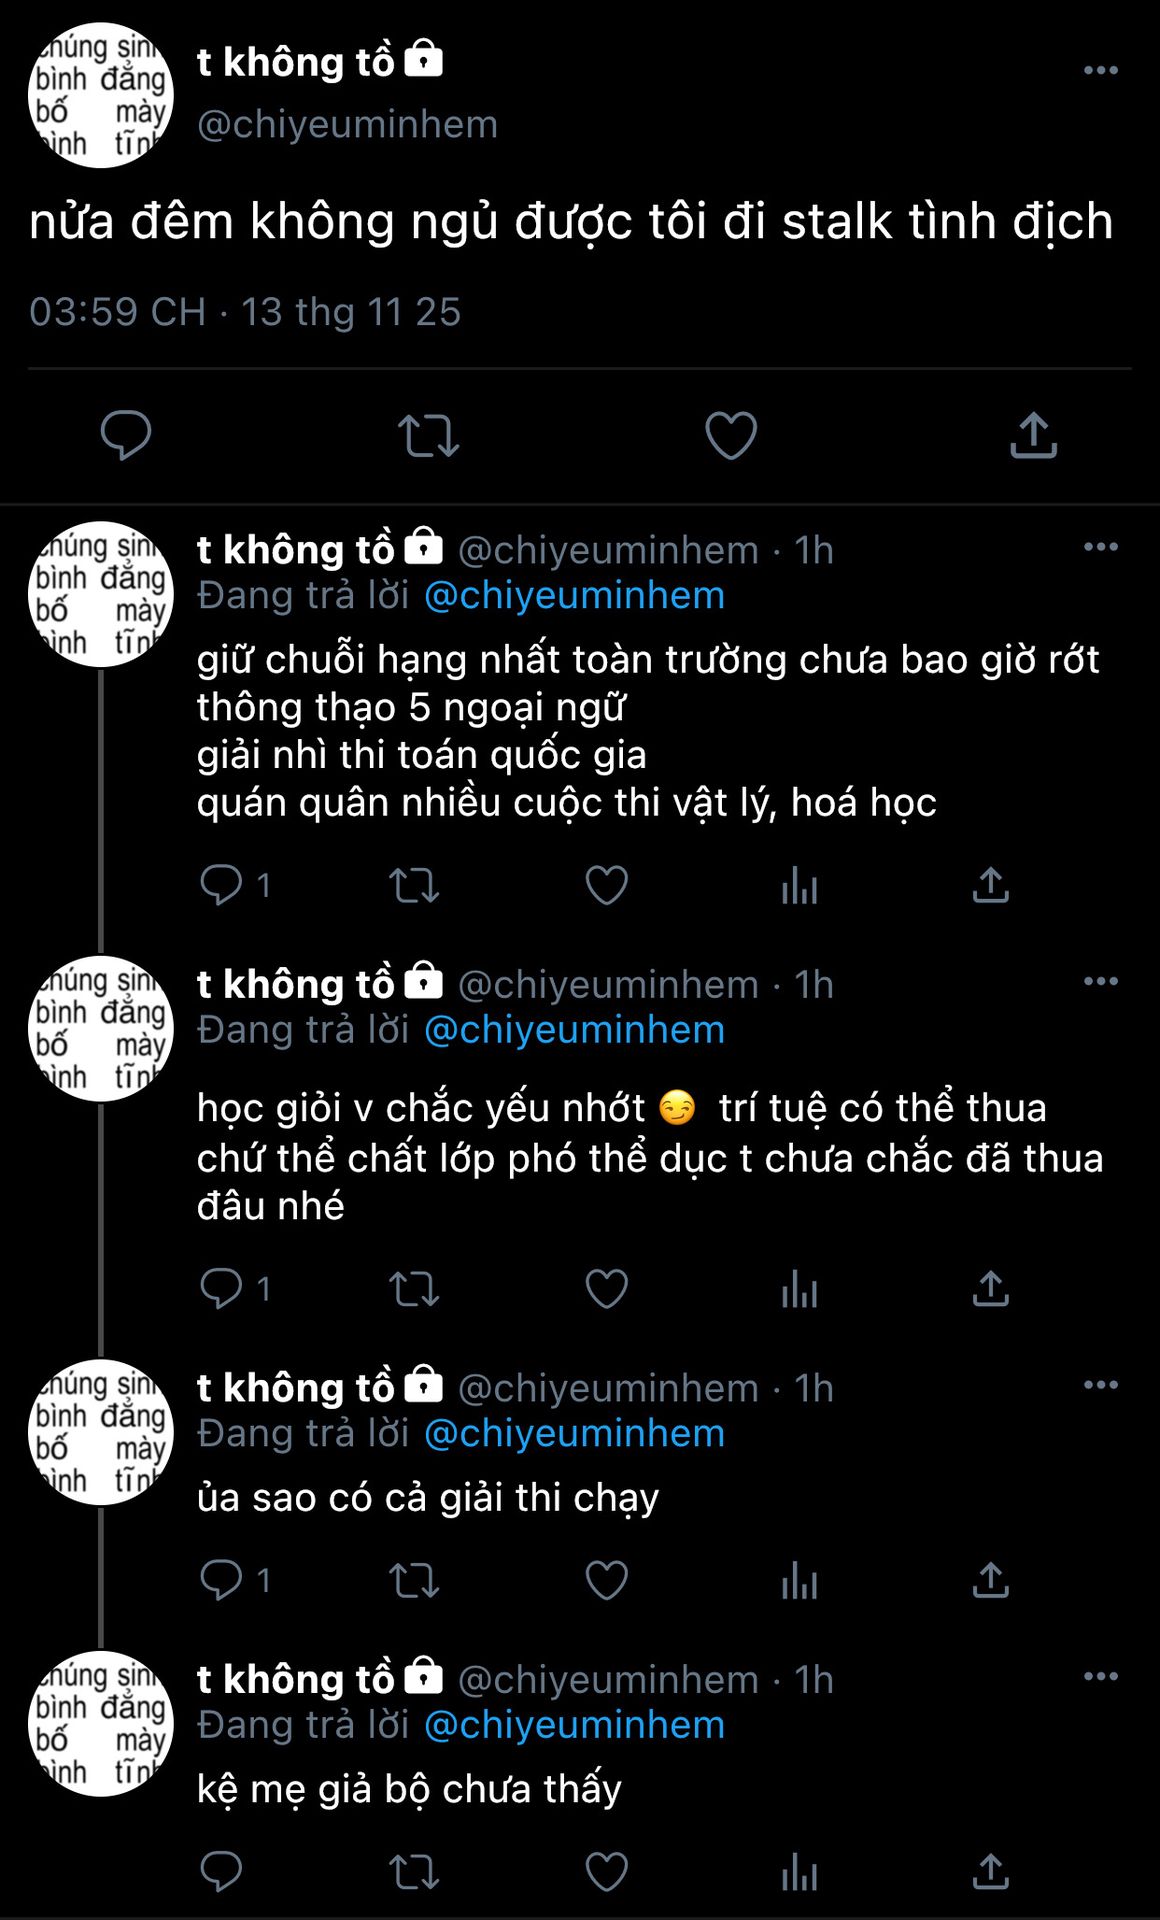Reply to the tweet about lớp phó thể dục
This screenshot has height=1920, width=1160.
tap(221, 1288)
